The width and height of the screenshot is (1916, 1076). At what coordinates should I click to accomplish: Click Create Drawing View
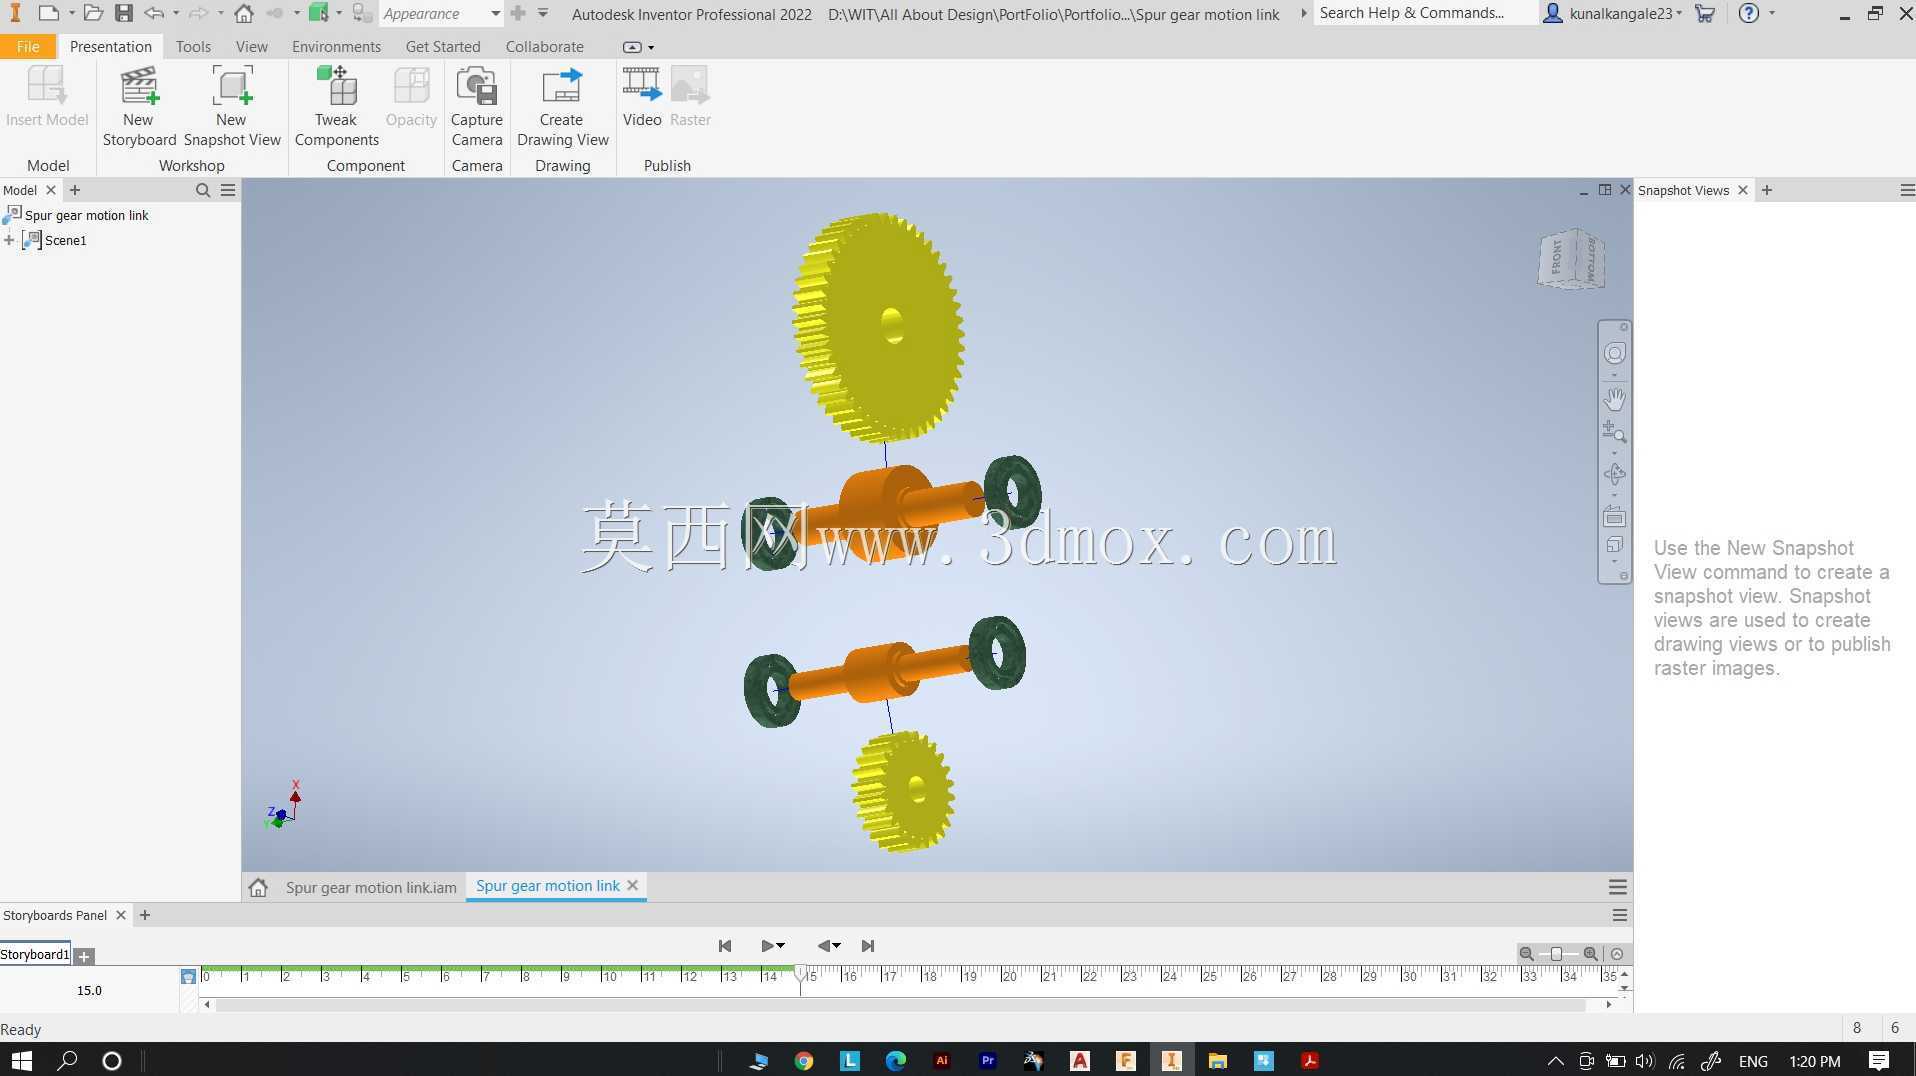coord(563,106)
